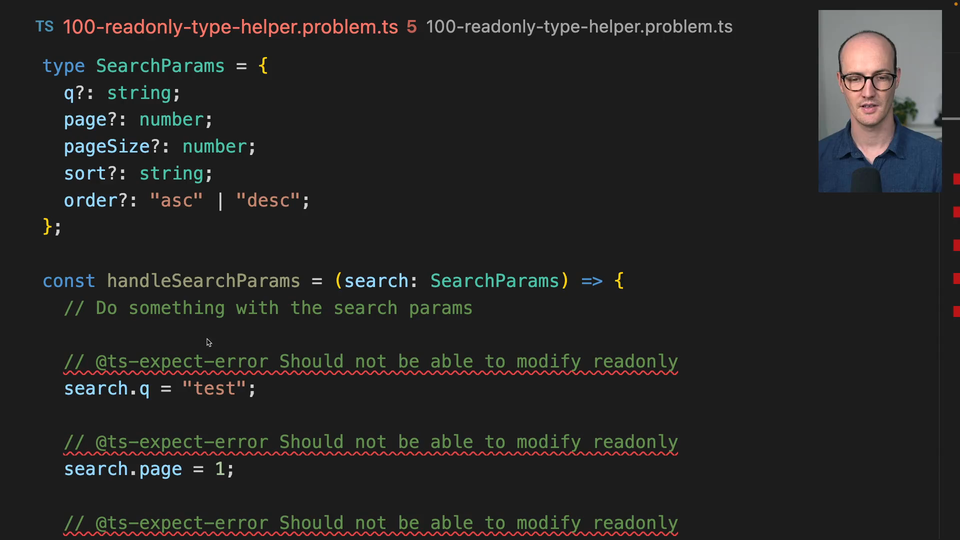Image resolution: width=960 pixels, height=540 pixels.
Task: Click the TS file icon in the tab
Action: pos(44,27)
